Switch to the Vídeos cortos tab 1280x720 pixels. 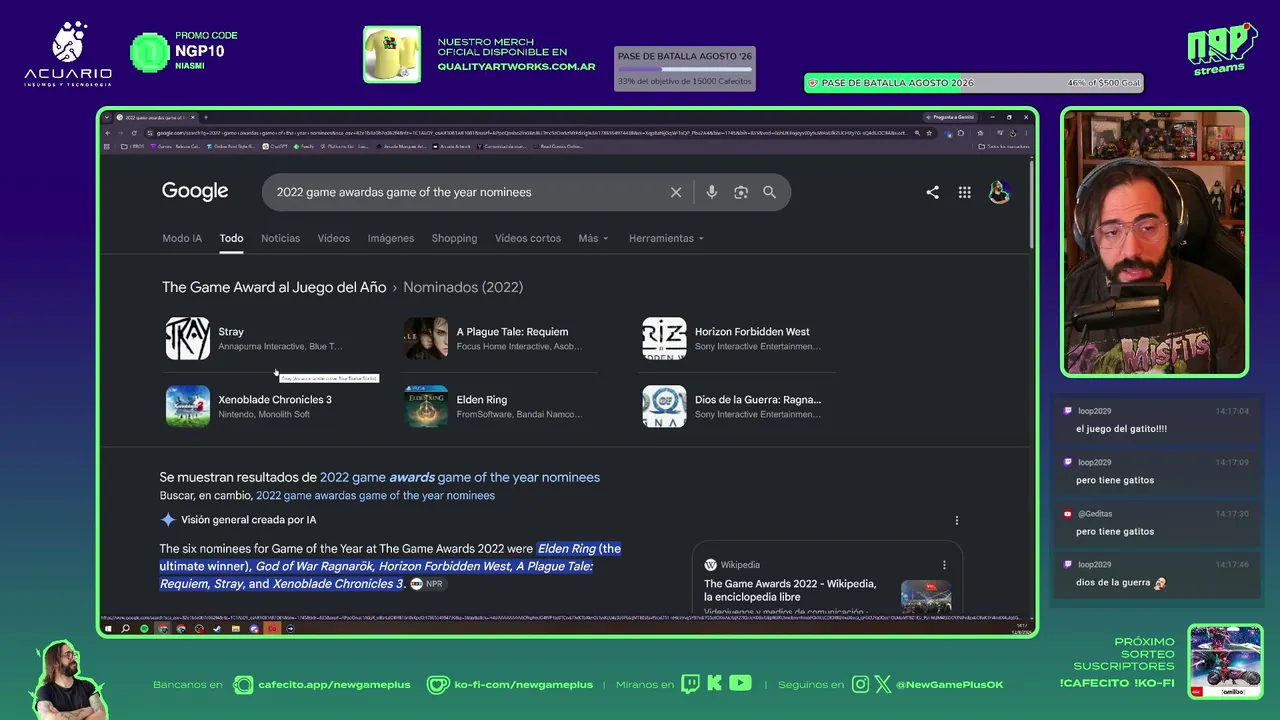tap(528, 238)
